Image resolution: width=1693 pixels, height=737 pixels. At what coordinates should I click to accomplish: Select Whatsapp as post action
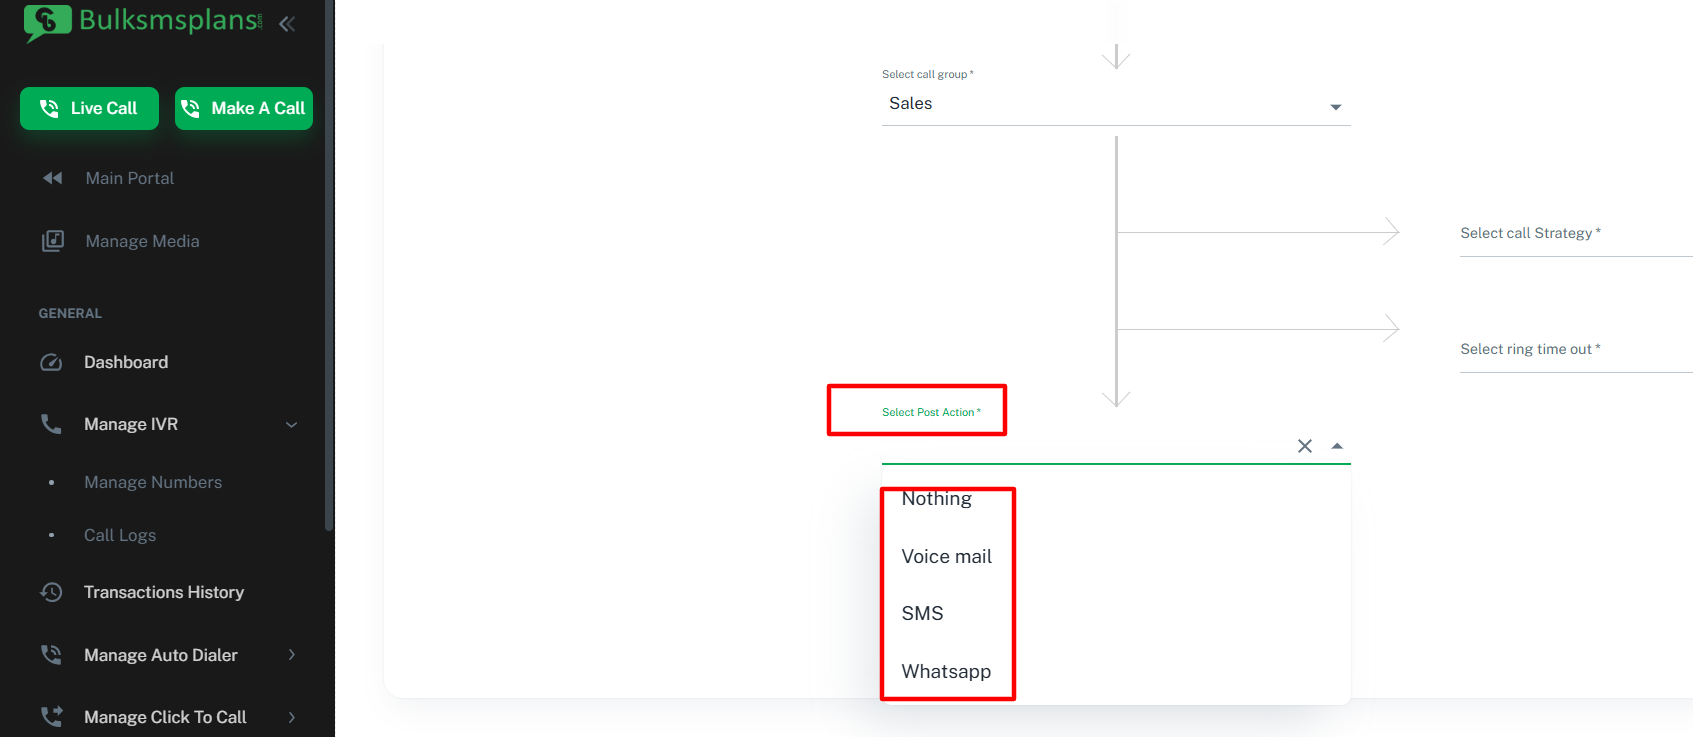pyautogui.click(x=946, y=671)
